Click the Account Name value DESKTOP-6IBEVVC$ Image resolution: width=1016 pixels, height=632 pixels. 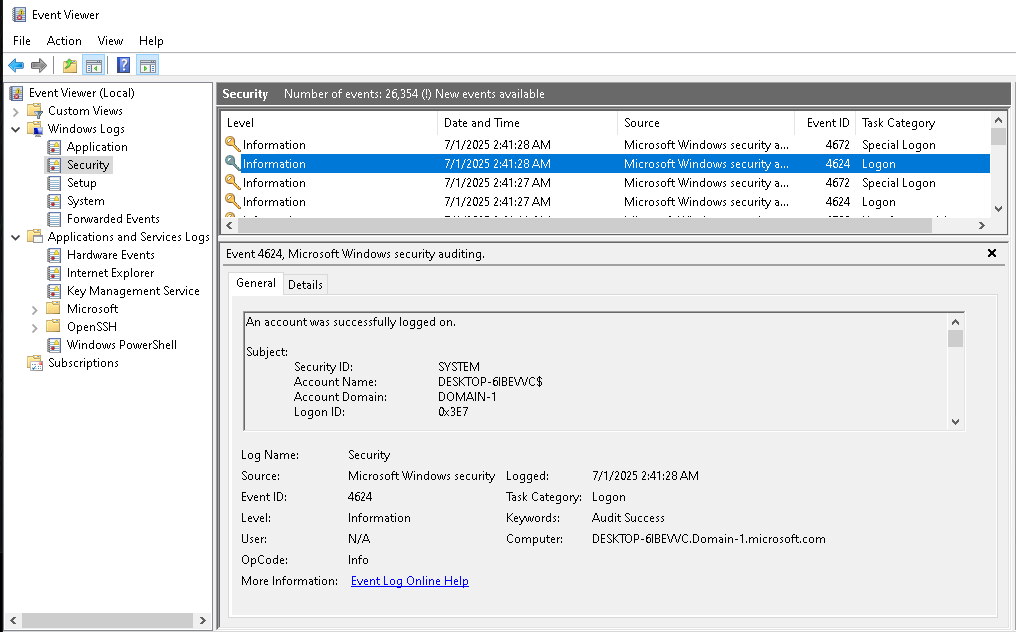click(x=491, y=382)
